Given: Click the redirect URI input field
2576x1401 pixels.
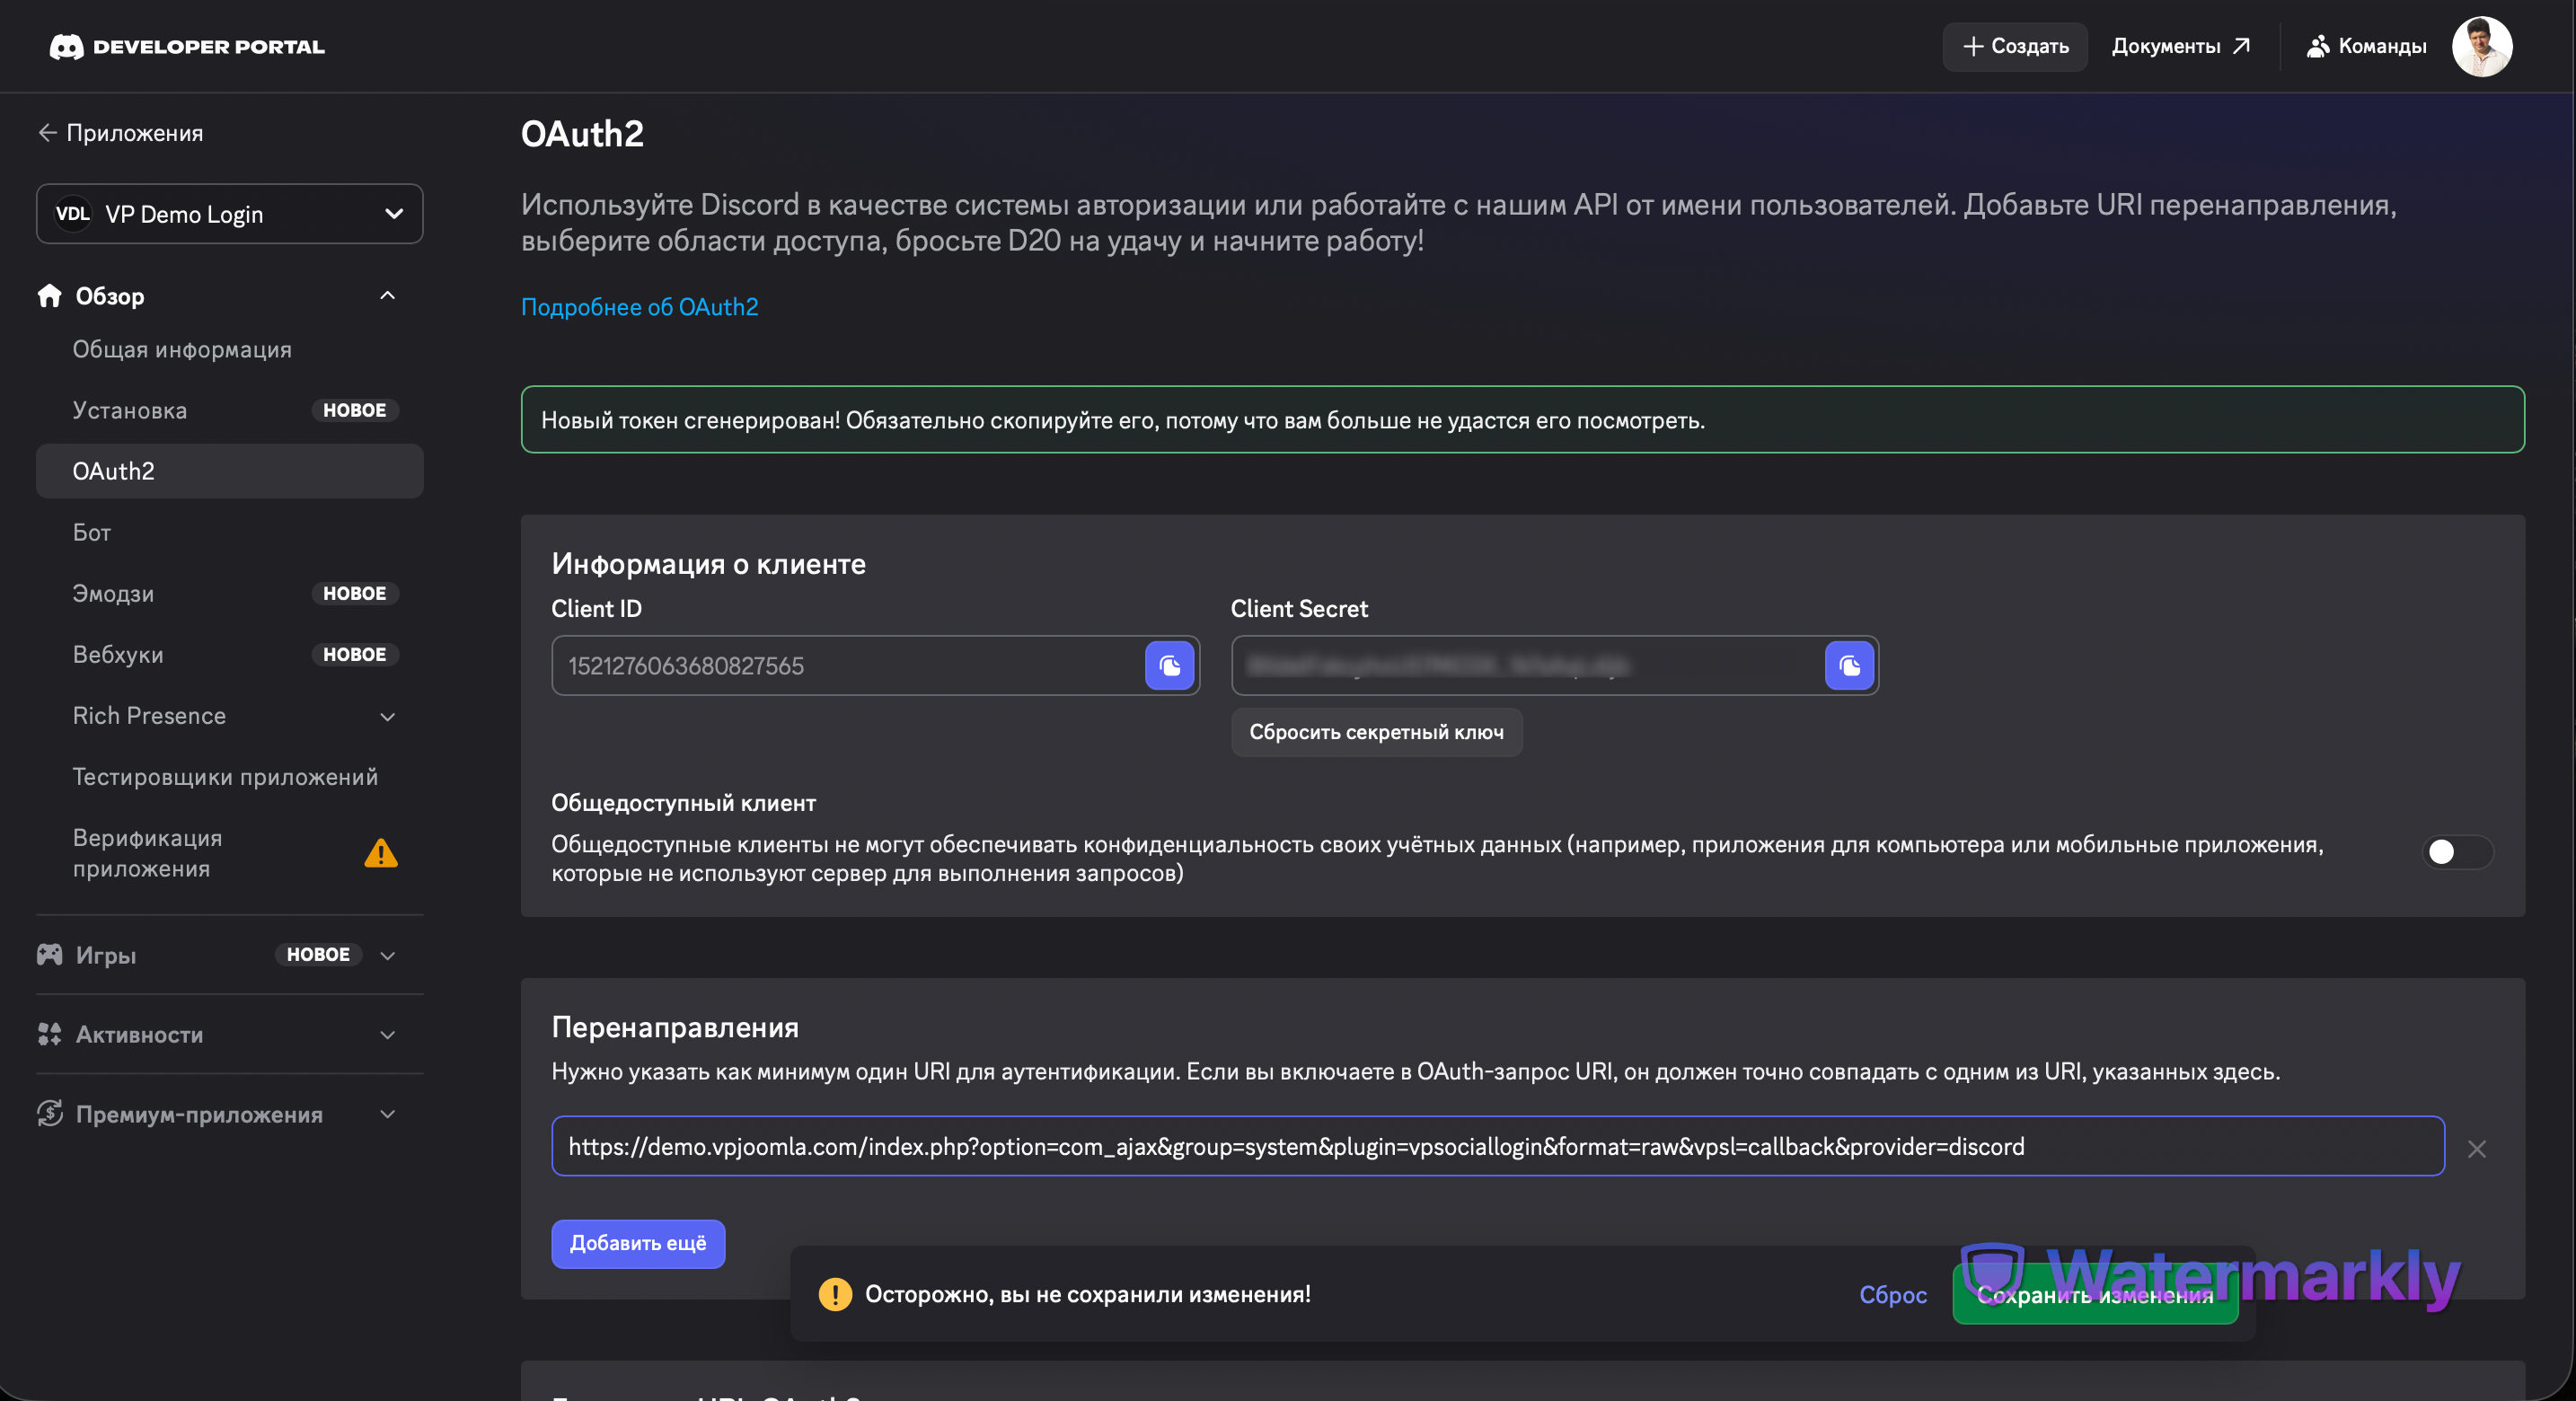Looking at the screenshot, I should click(x=1498, y=1146).
